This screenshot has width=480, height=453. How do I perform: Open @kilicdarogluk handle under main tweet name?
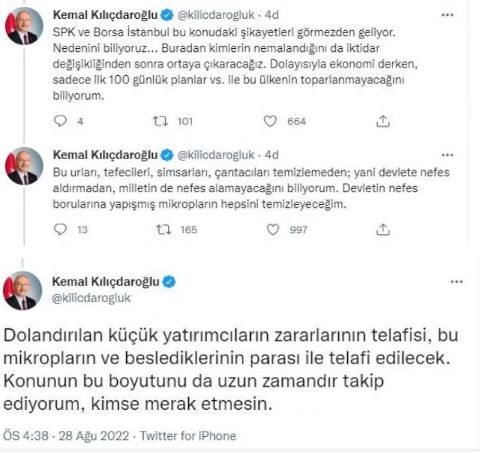(91, 298)
